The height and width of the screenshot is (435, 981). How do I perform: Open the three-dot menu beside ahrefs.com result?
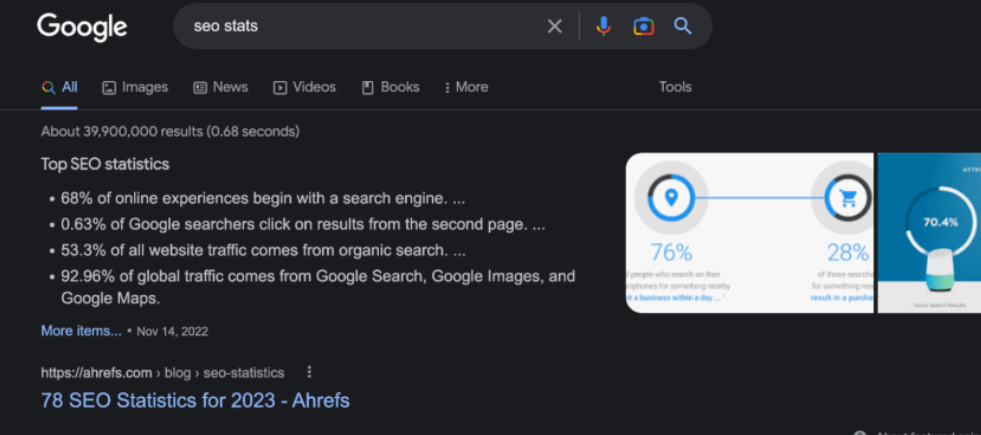308,372
